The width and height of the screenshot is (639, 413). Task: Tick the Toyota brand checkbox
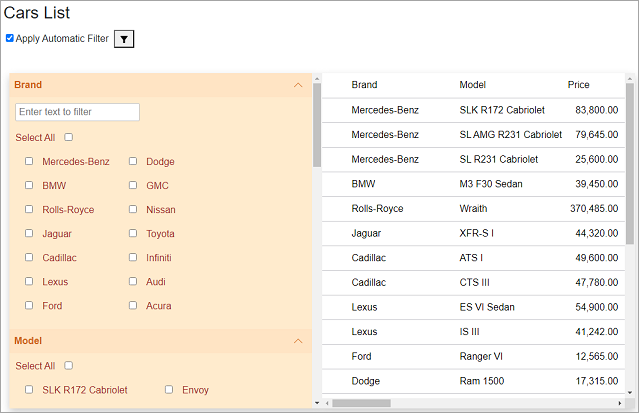coord(133,233)
